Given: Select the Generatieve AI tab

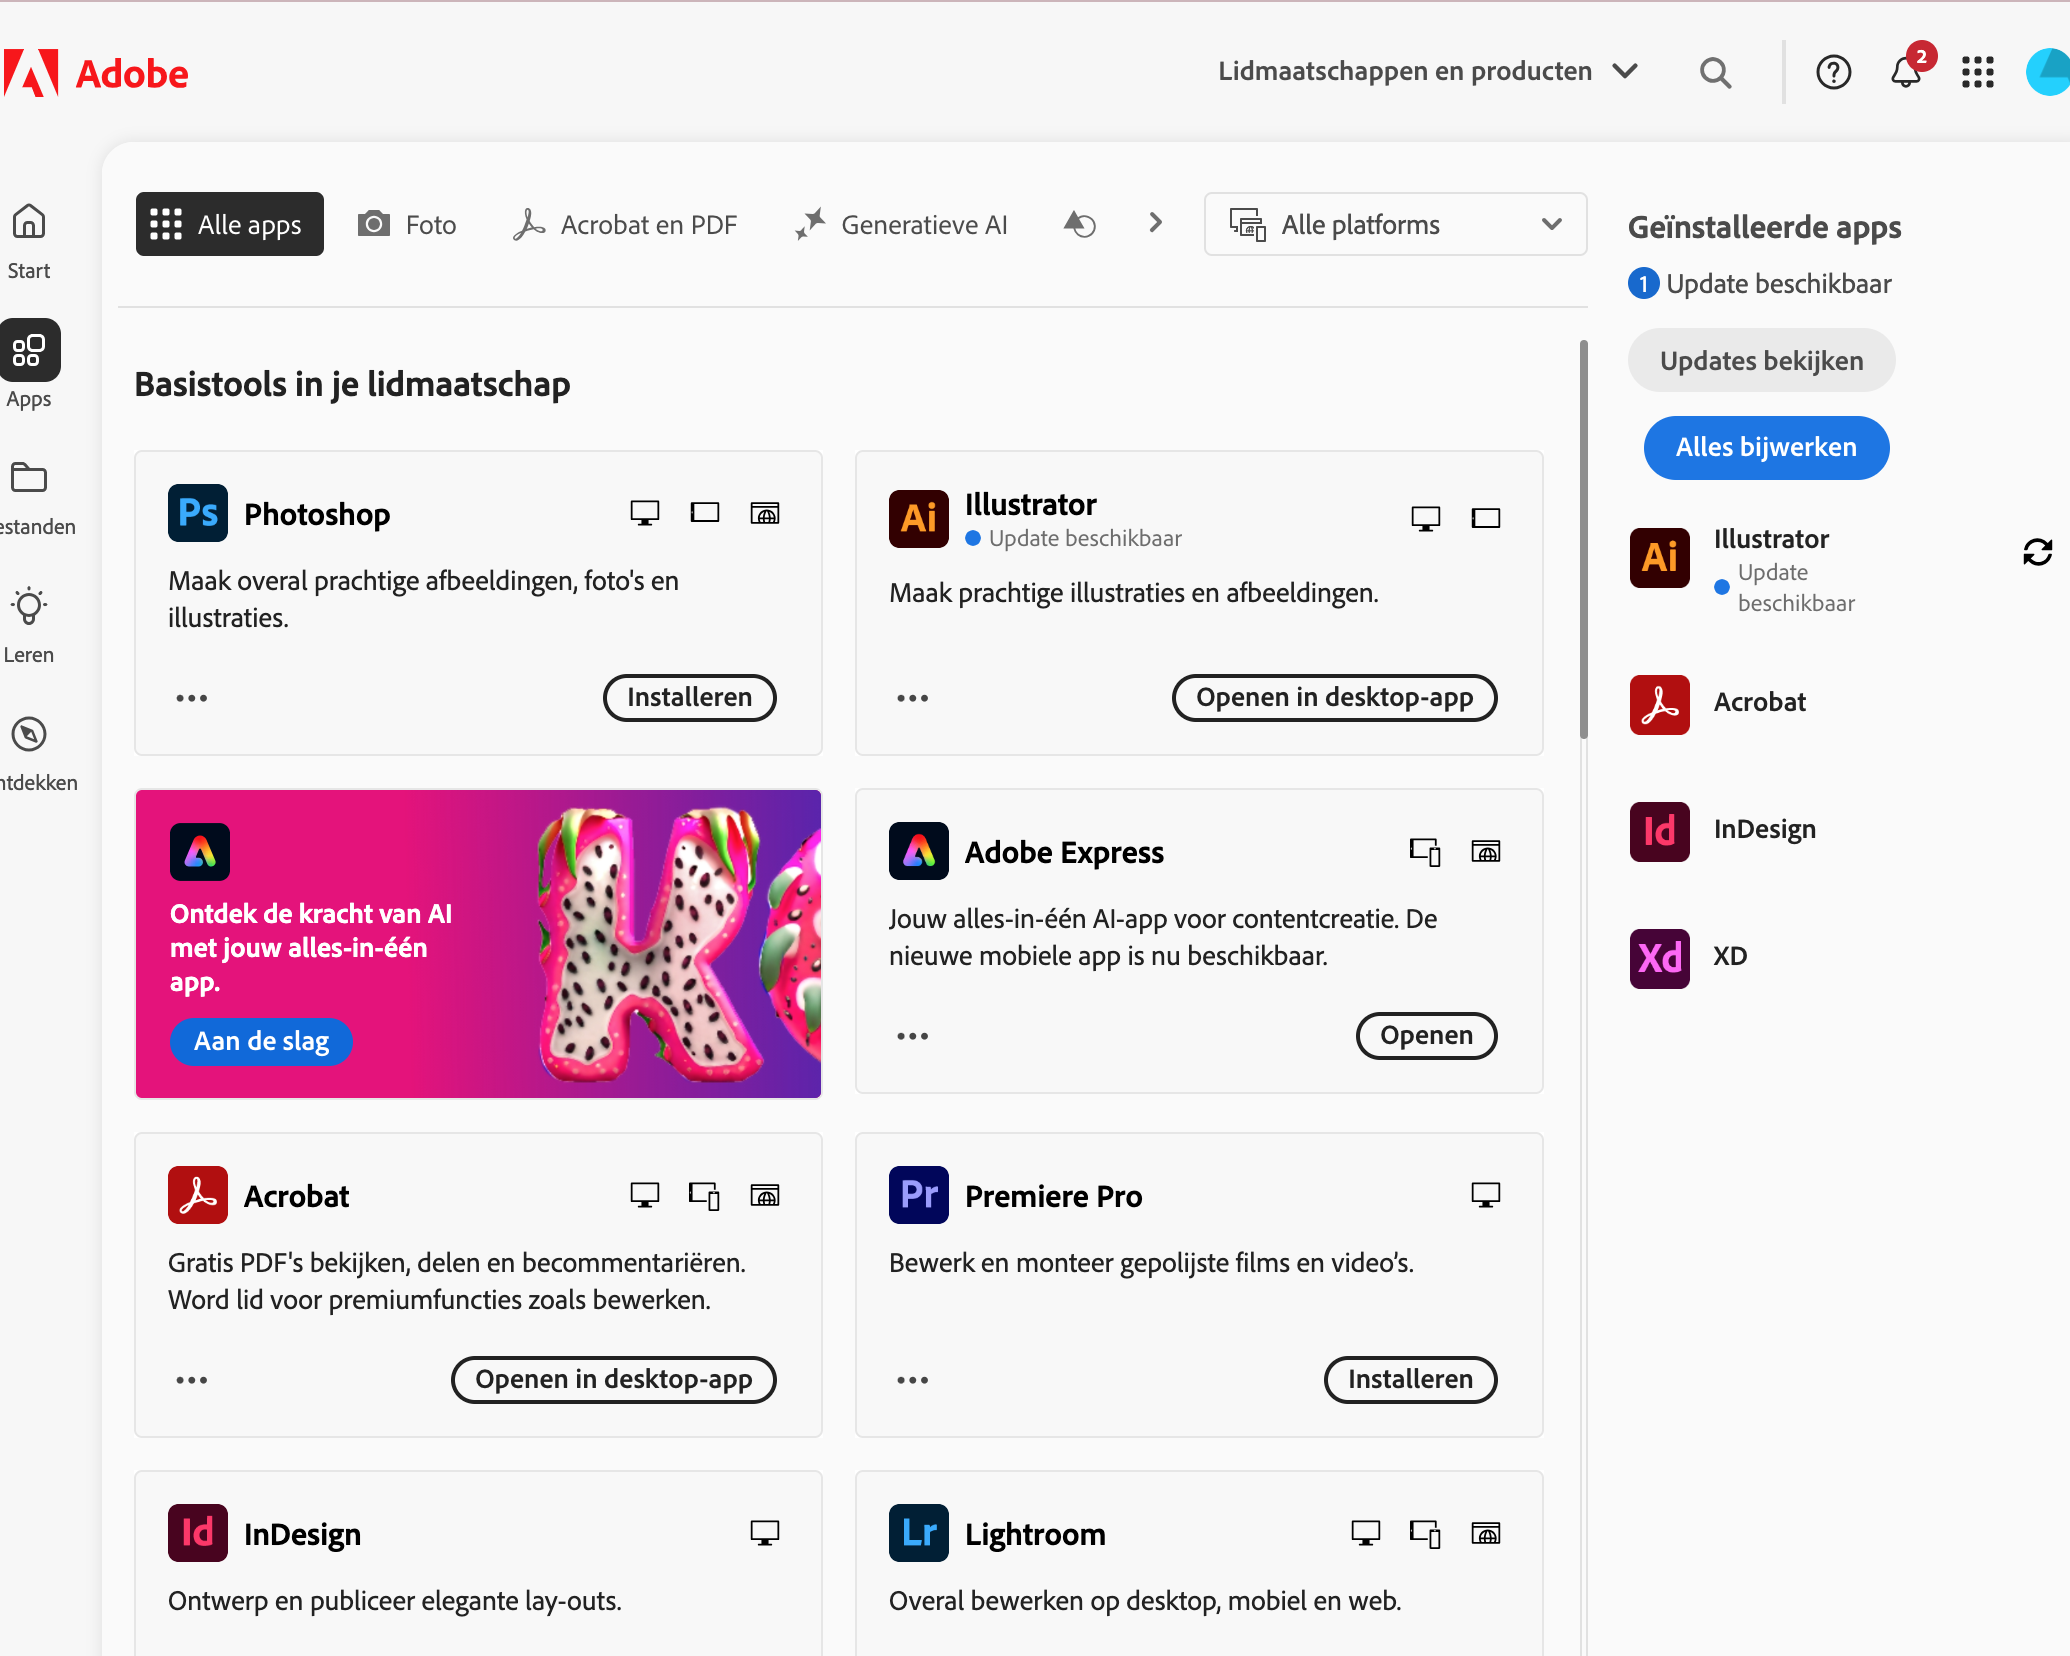Looking at the screenshot, I should tap(901, 224).
